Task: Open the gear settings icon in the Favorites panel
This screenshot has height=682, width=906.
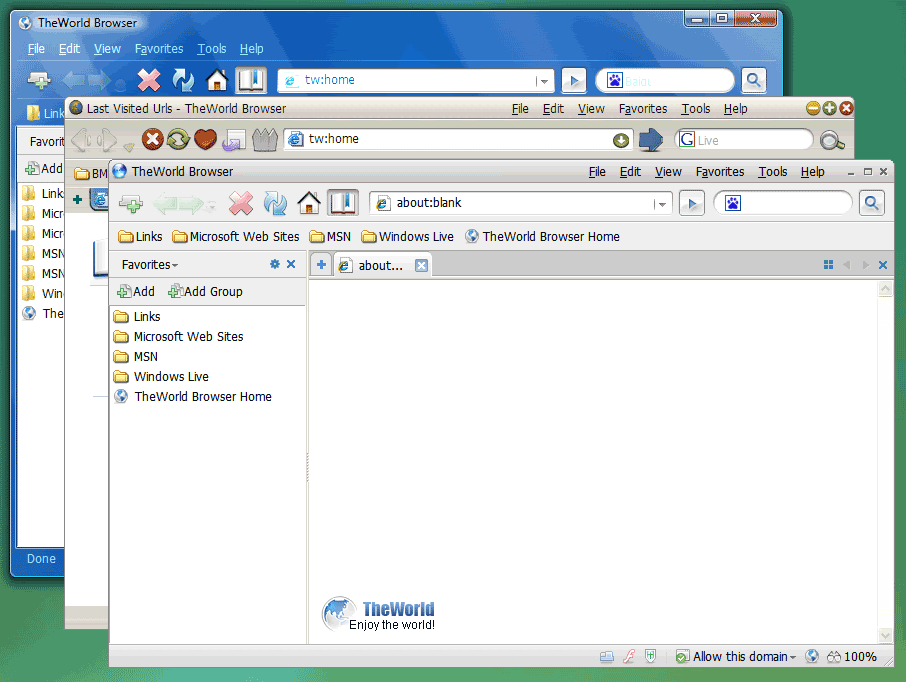Action: click(x=275, y=265)
